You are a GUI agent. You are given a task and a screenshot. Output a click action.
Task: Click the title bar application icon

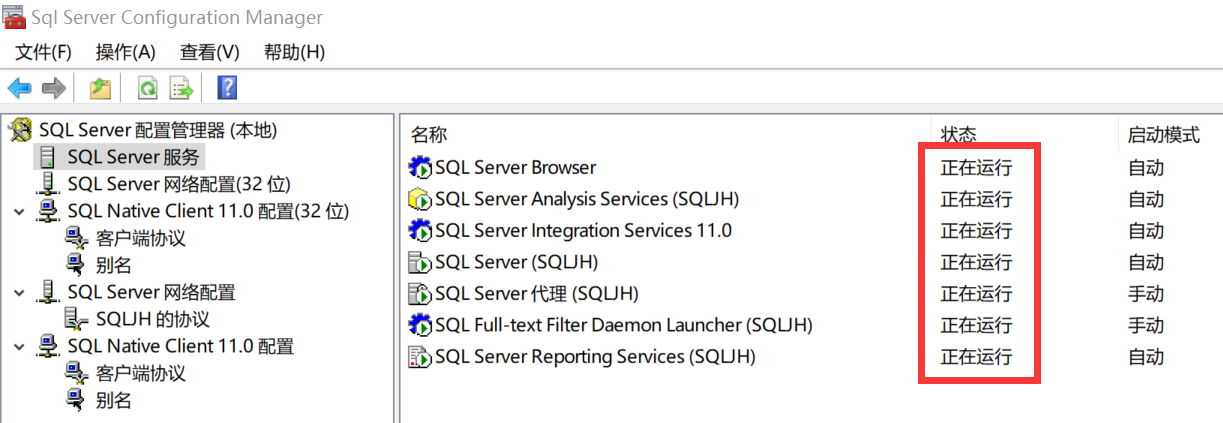13,17
